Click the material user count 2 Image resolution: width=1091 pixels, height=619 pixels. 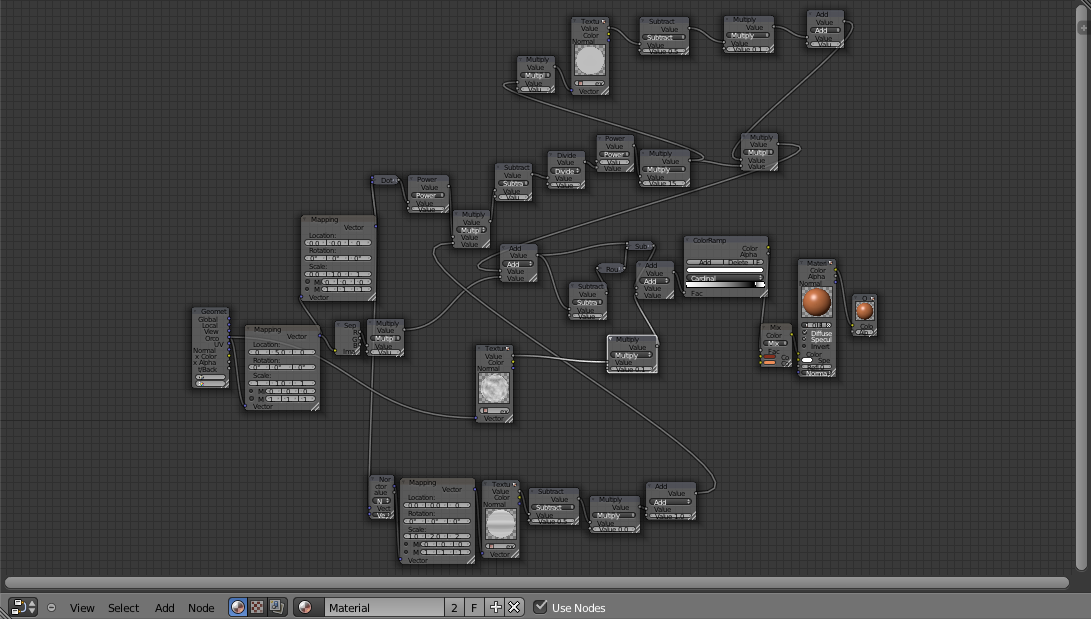tap(454, 607)
